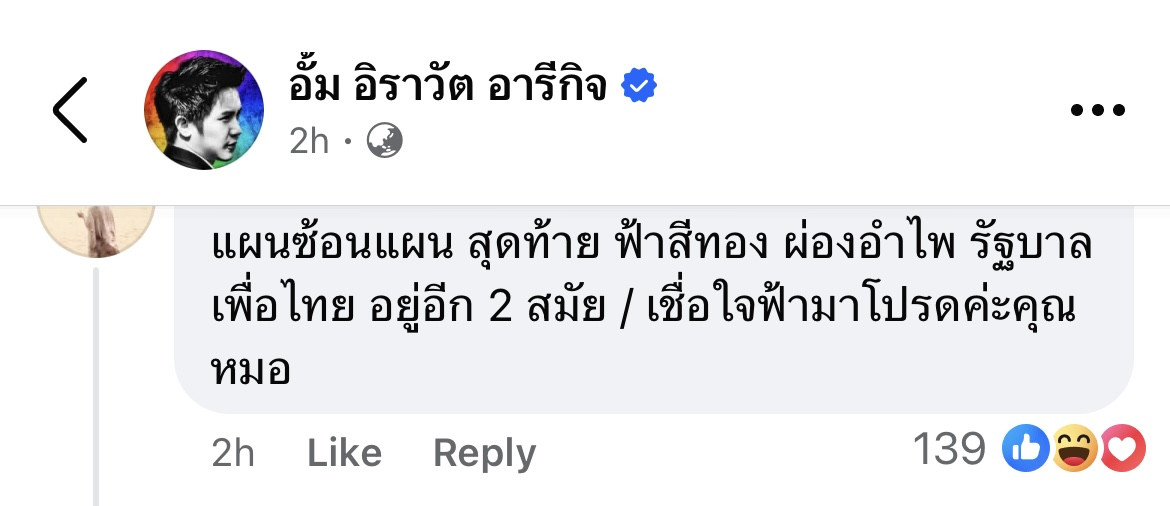The image size is (1170, 506).
Task: Open the page name อั้ม อิราวัต อารีกิจ
Action: click(448, 87)
